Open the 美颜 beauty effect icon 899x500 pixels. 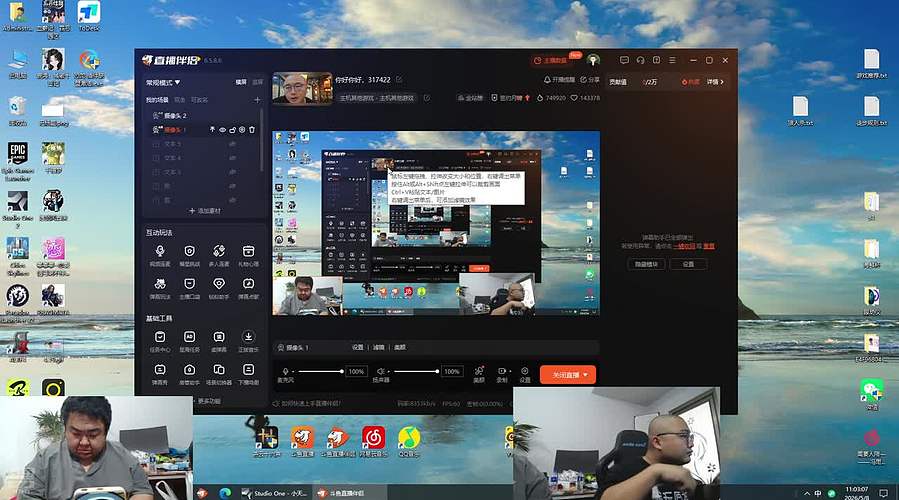(x=479, y=371)
